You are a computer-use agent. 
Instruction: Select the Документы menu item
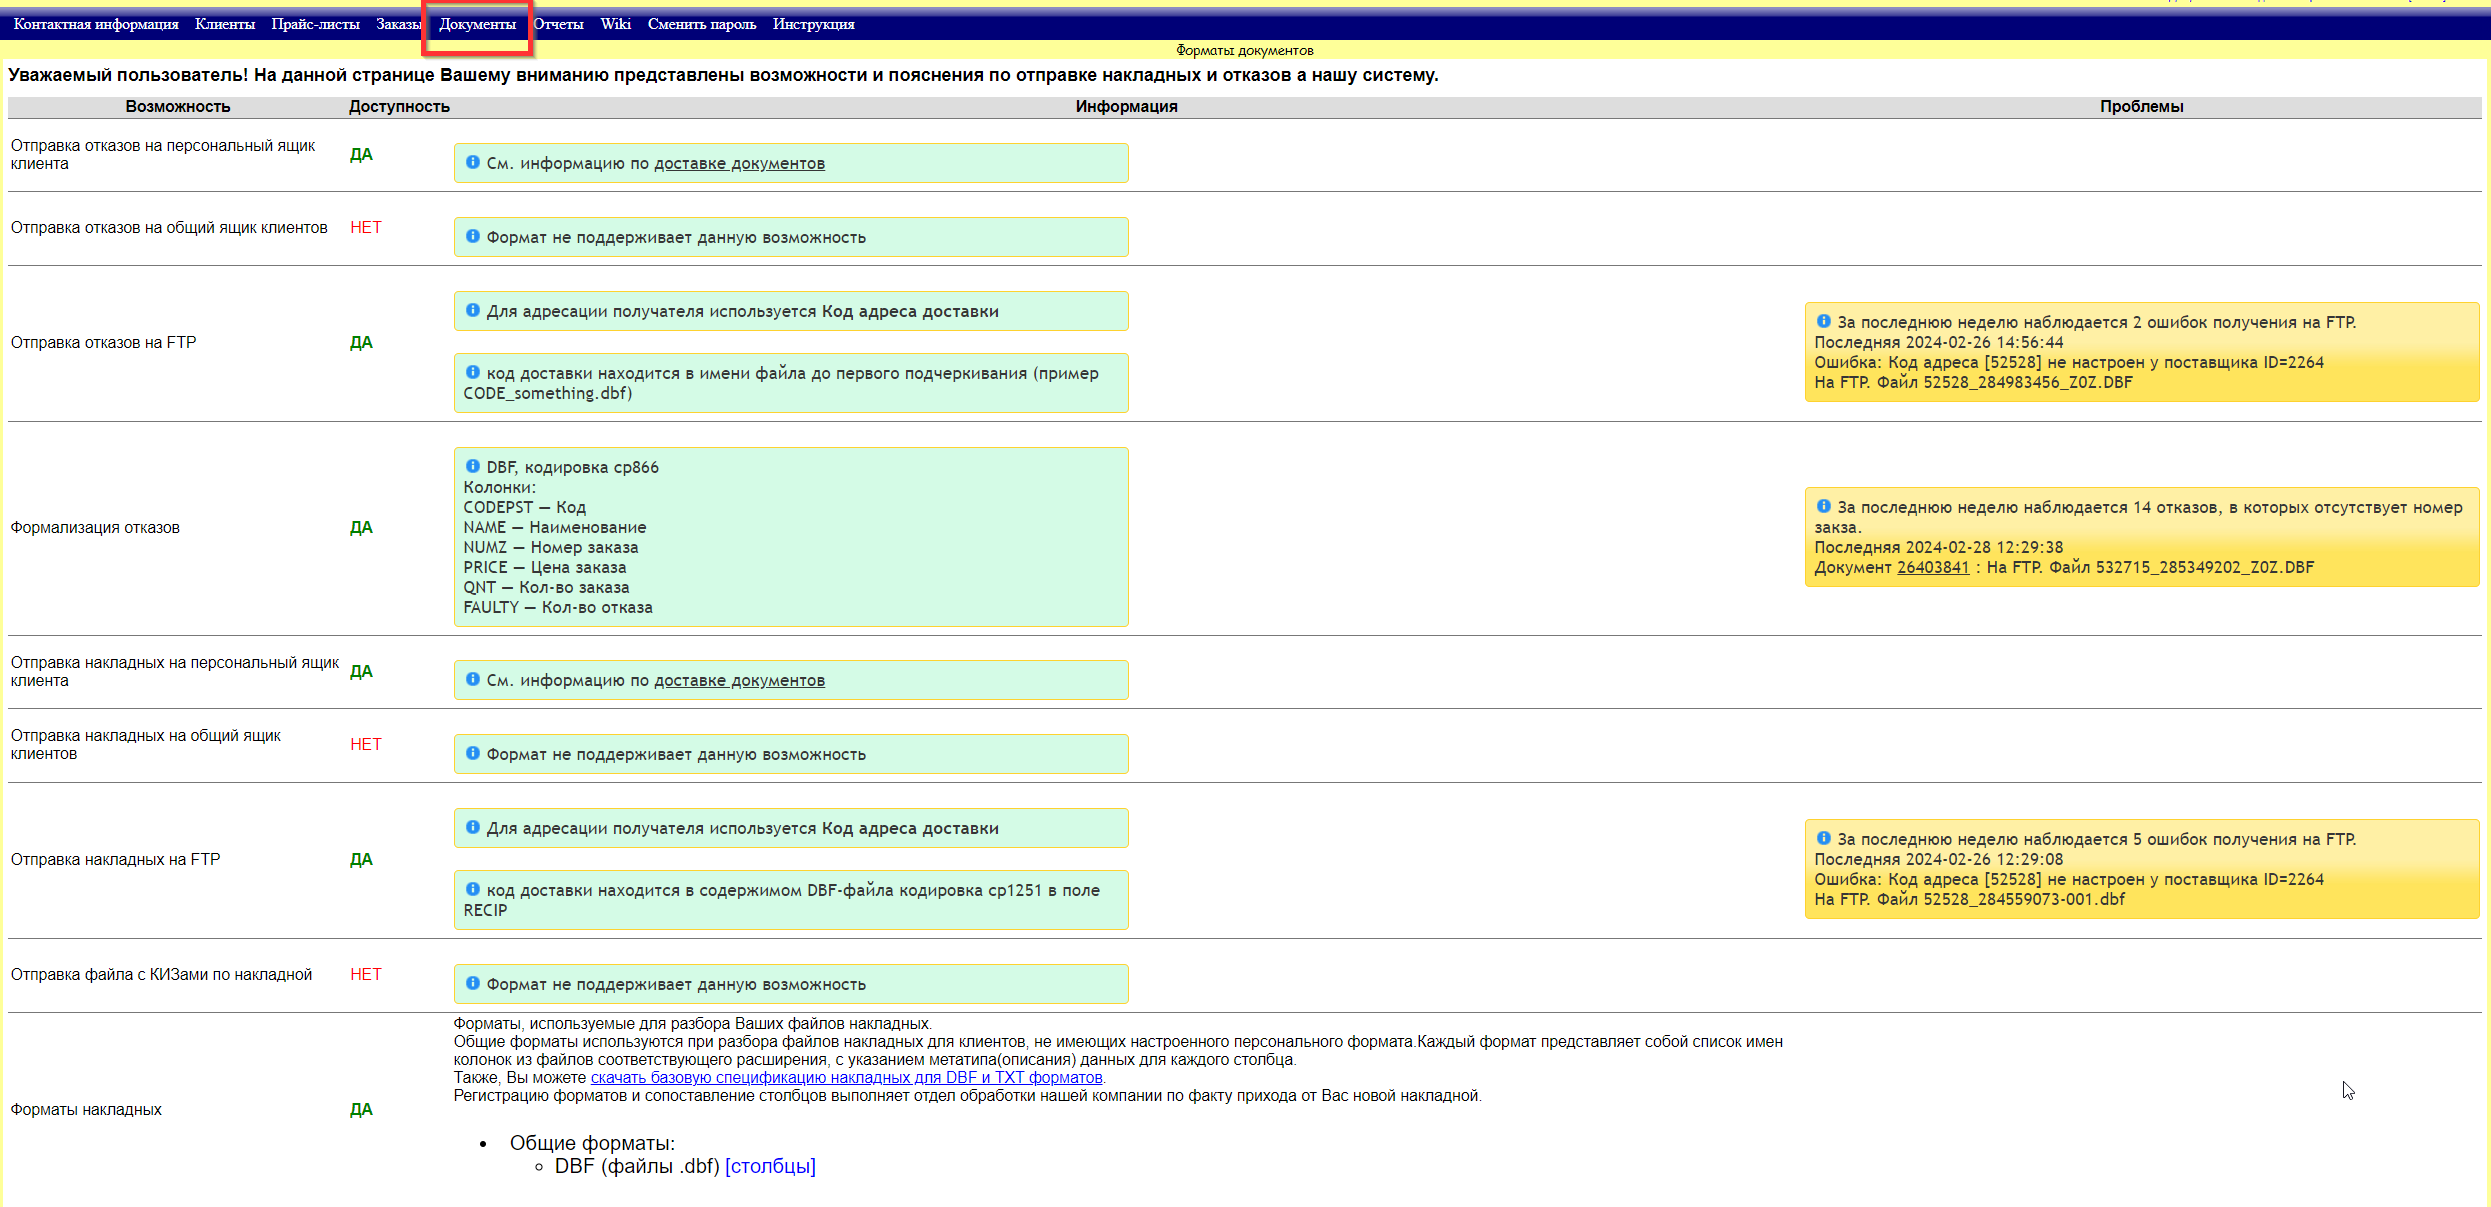478,24
